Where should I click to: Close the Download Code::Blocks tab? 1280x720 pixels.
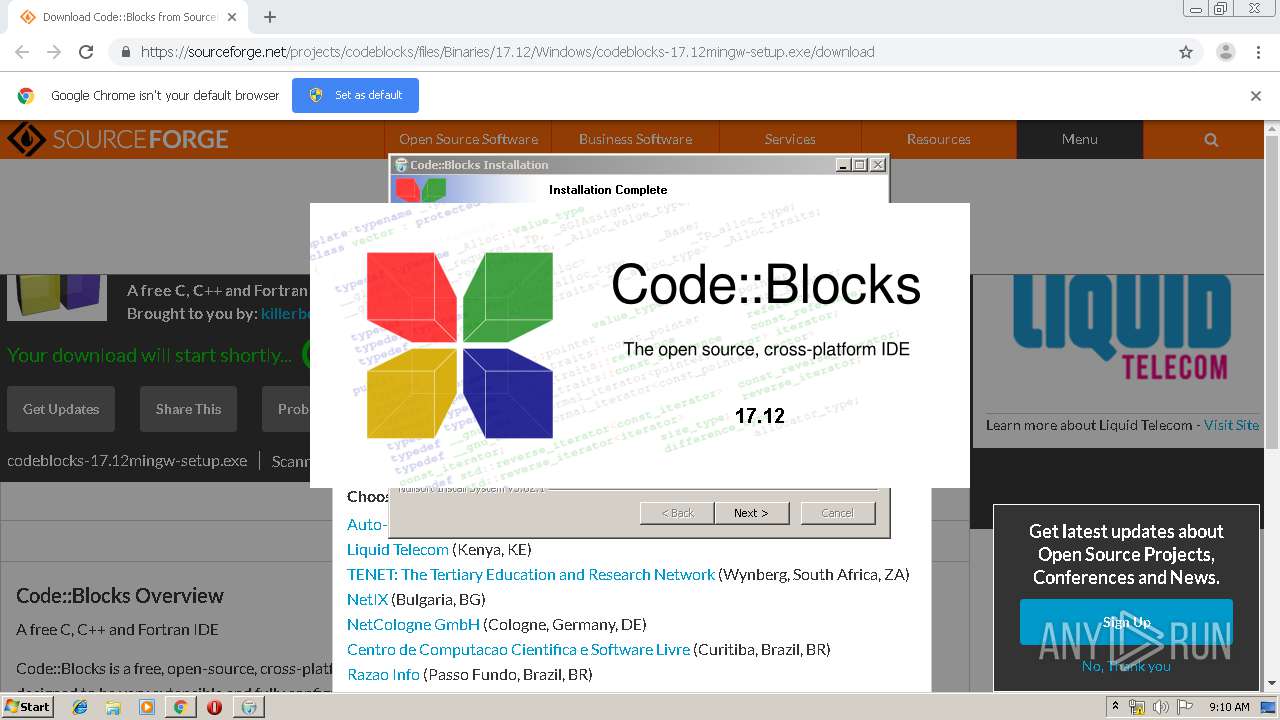(231, 17)
